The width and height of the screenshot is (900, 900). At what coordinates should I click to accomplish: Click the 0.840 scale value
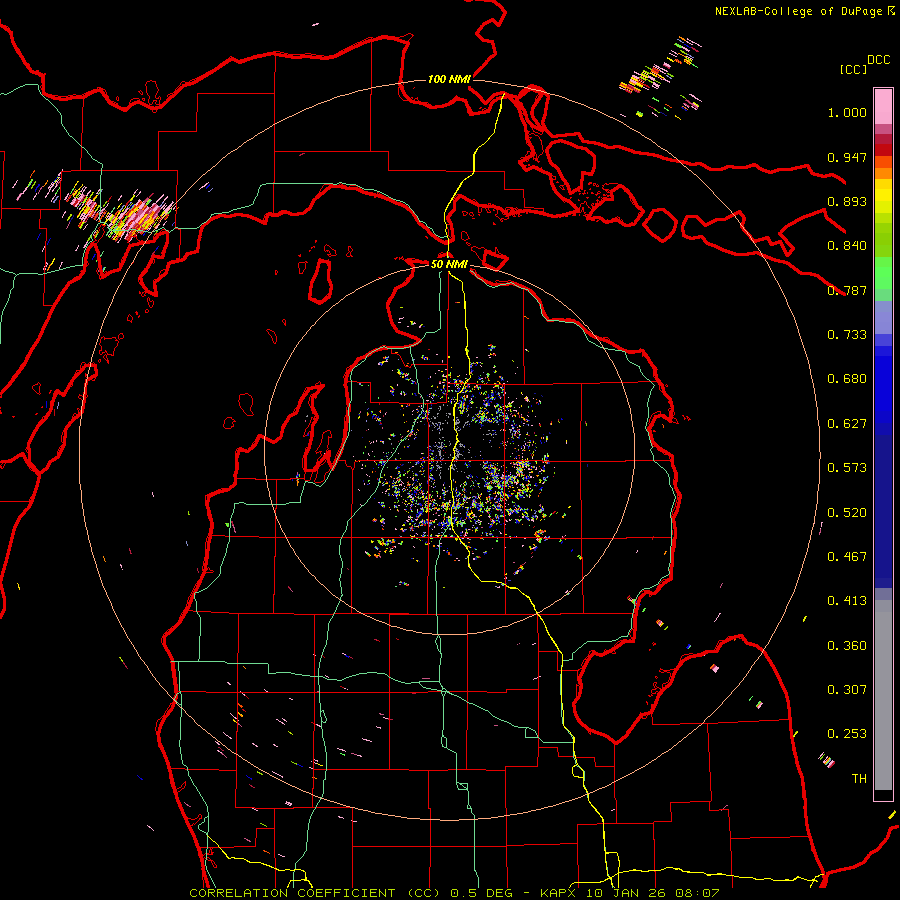pyautogui.click(x=847, y=246)
